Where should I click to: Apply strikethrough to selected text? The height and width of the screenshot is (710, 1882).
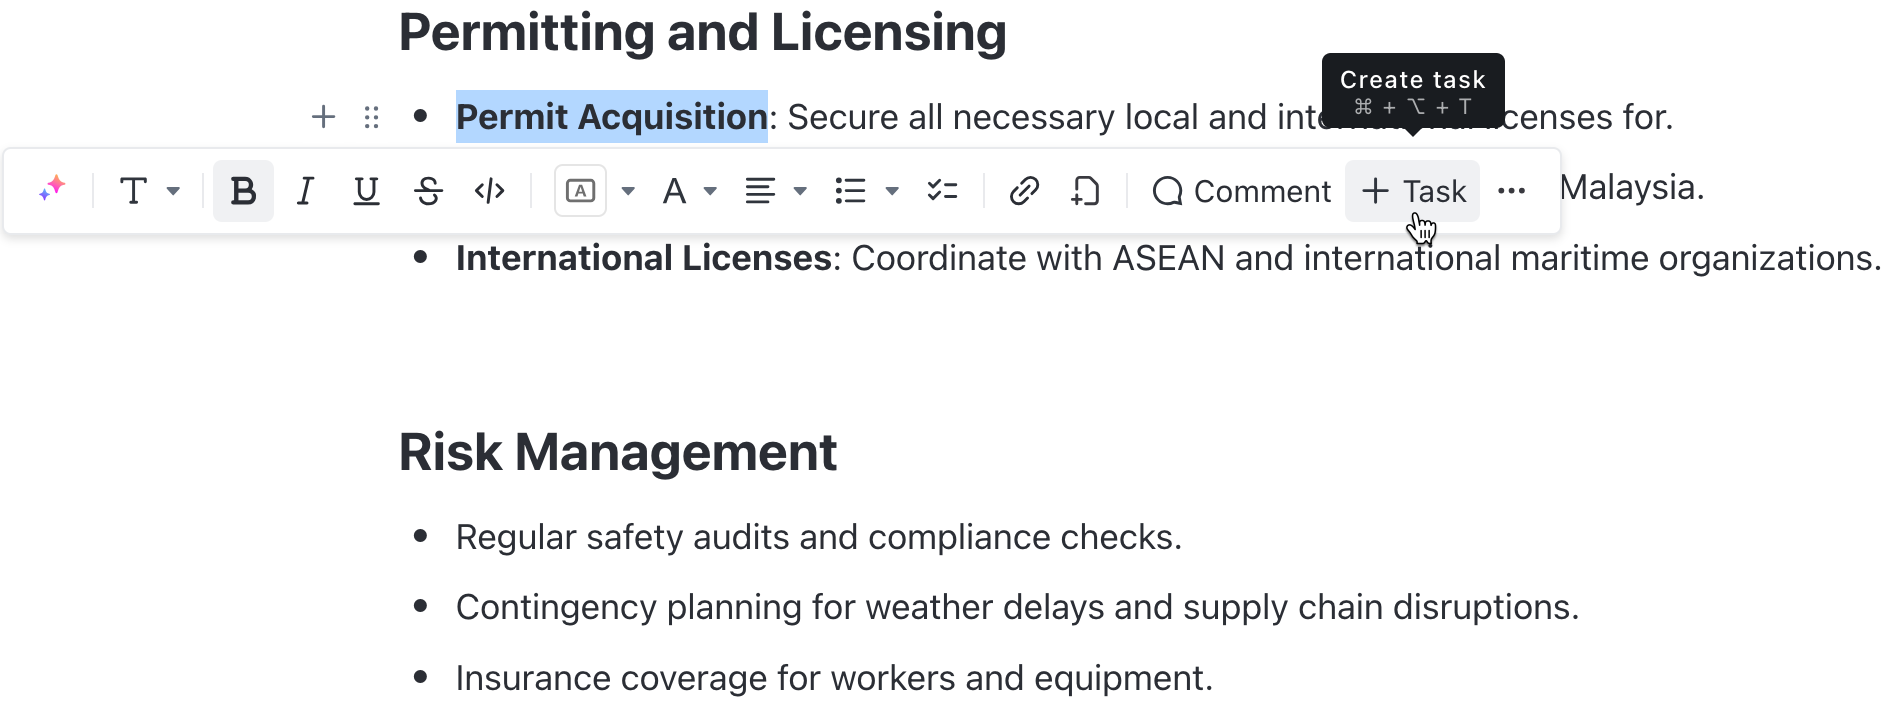pos(428,190)
